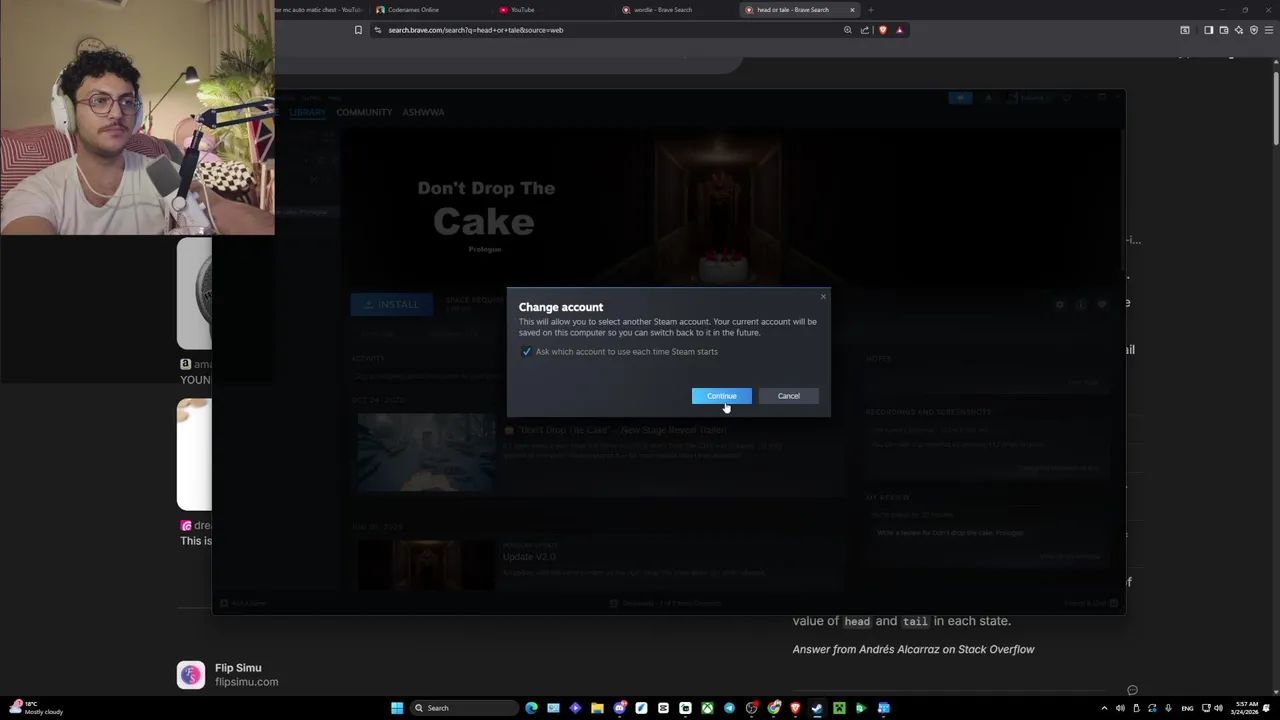Open Telegram from the taskbar
Screen dimensions: 1280x720
point(729,708)
